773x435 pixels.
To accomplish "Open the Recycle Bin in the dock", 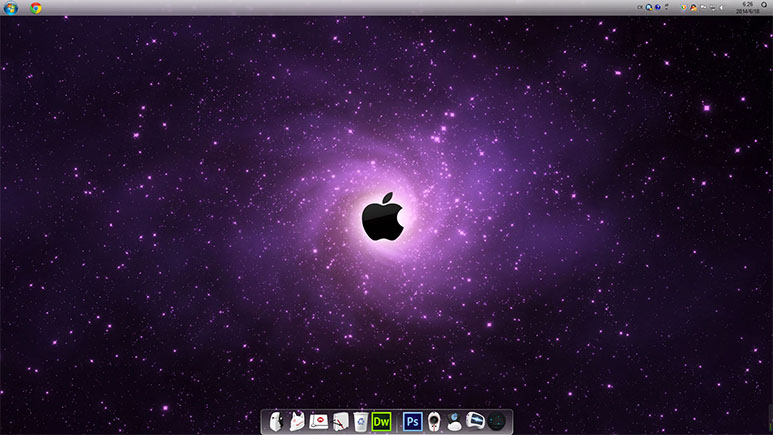I will coord(361,422).
